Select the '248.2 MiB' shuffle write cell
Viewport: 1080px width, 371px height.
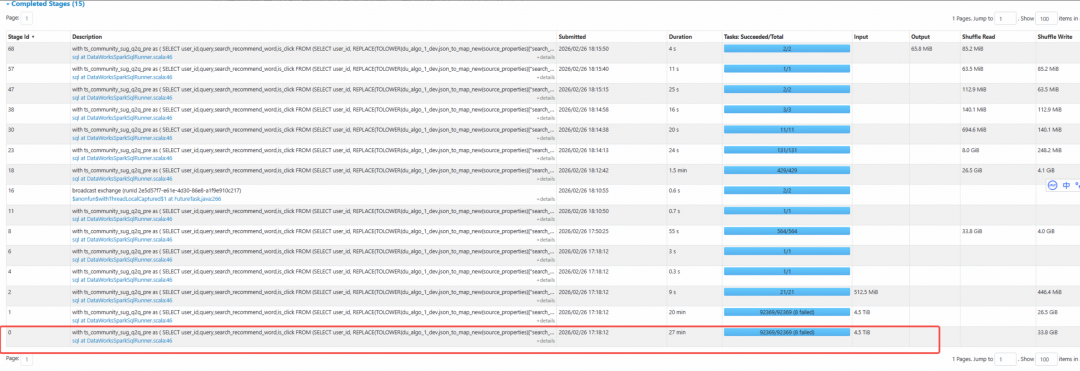click(1051, 149)
